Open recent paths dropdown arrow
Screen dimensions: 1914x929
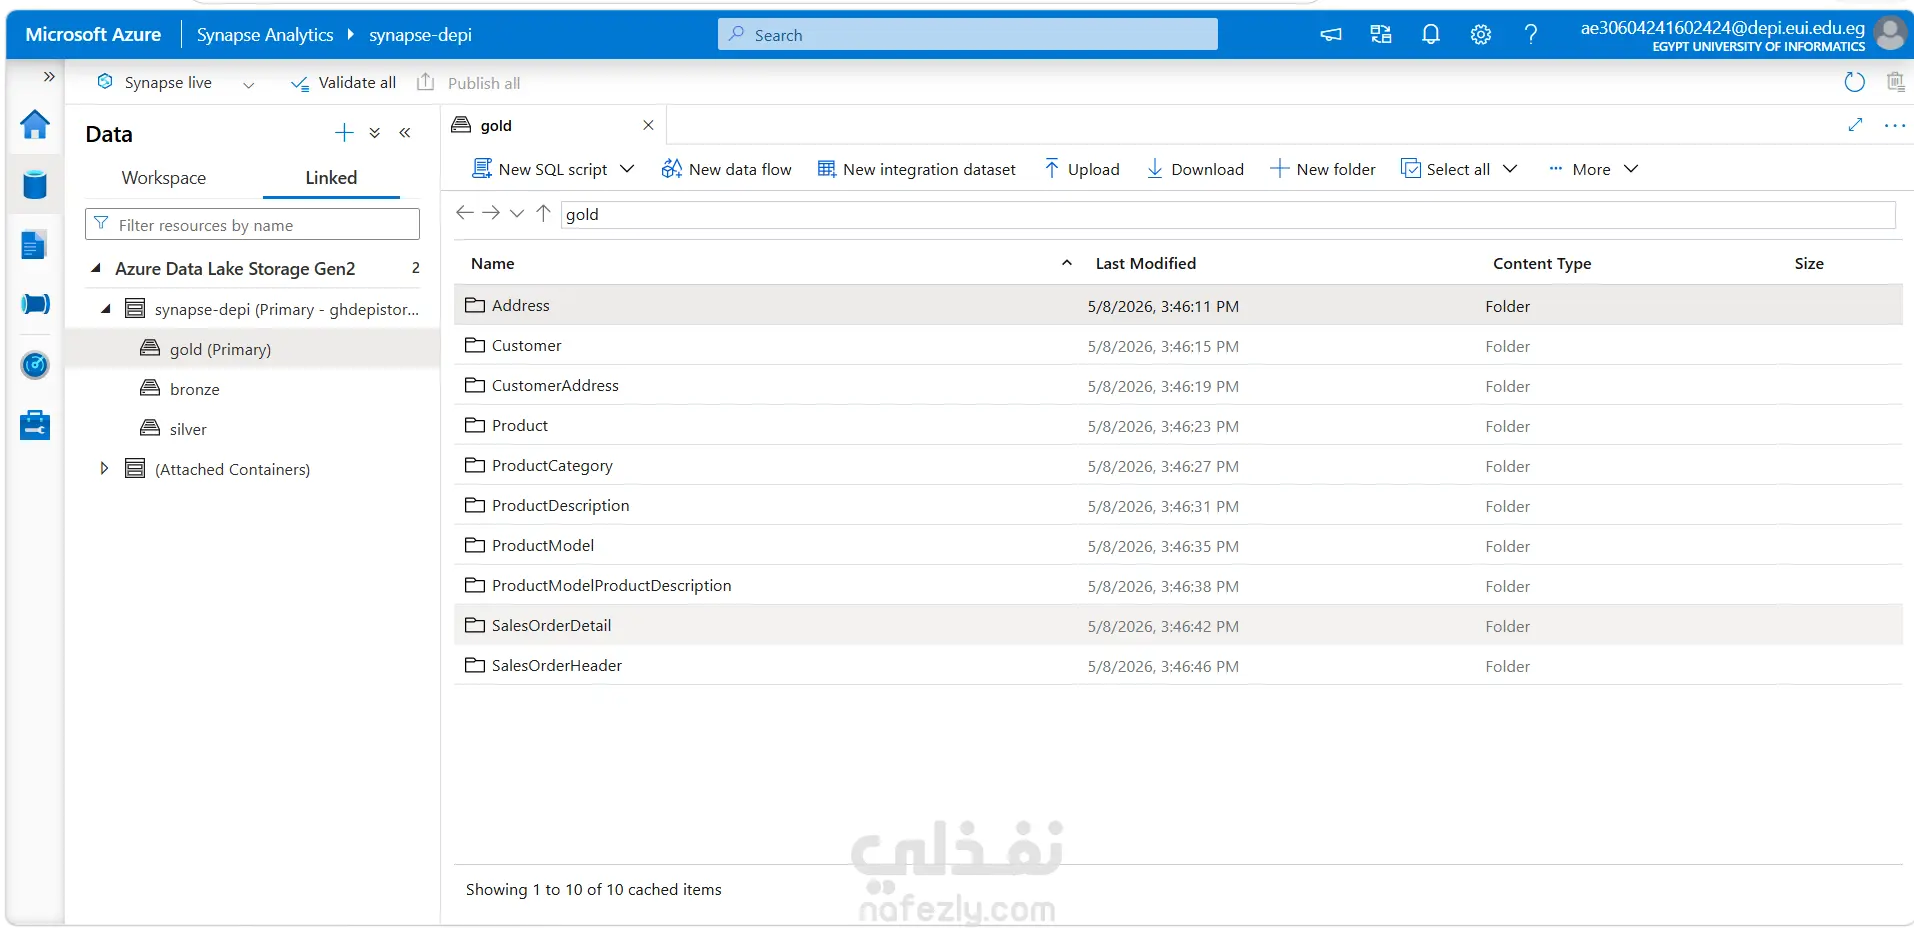point(517,213)
